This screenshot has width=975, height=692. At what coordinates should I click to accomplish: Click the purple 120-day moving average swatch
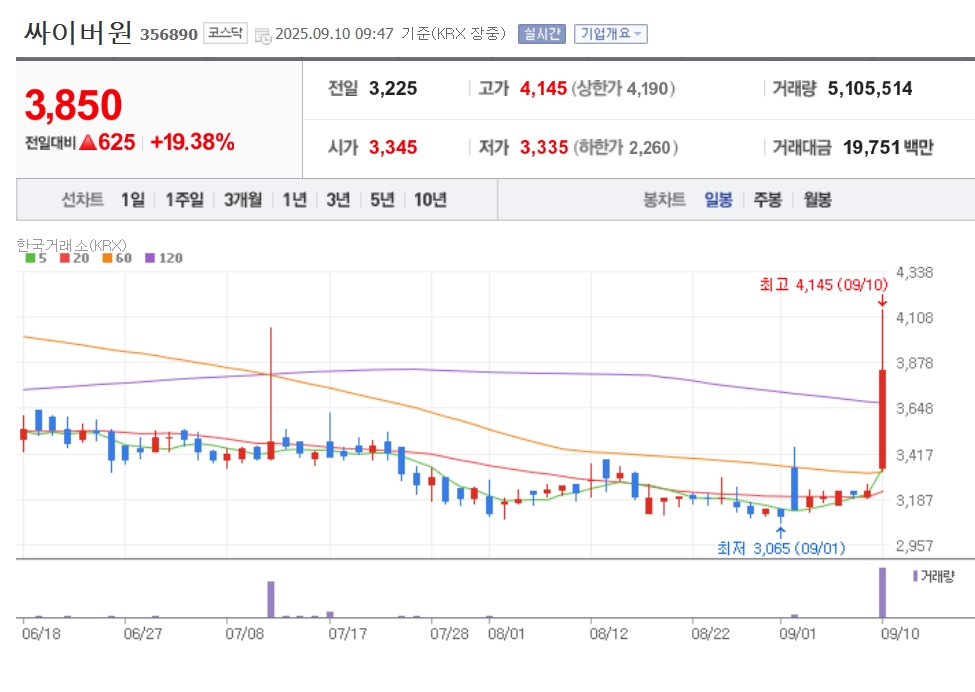[x=150, y=258]
